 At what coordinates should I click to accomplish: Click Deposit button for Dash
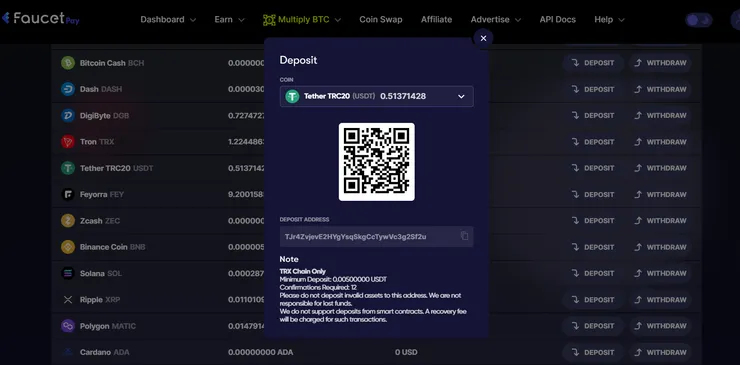click(x=593, y=89)
